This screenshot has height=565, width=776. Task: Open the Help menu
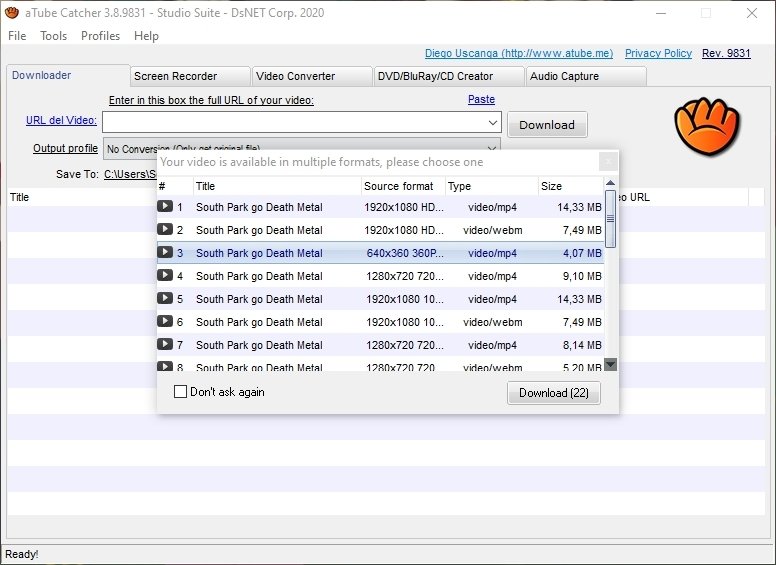point(146,36)
